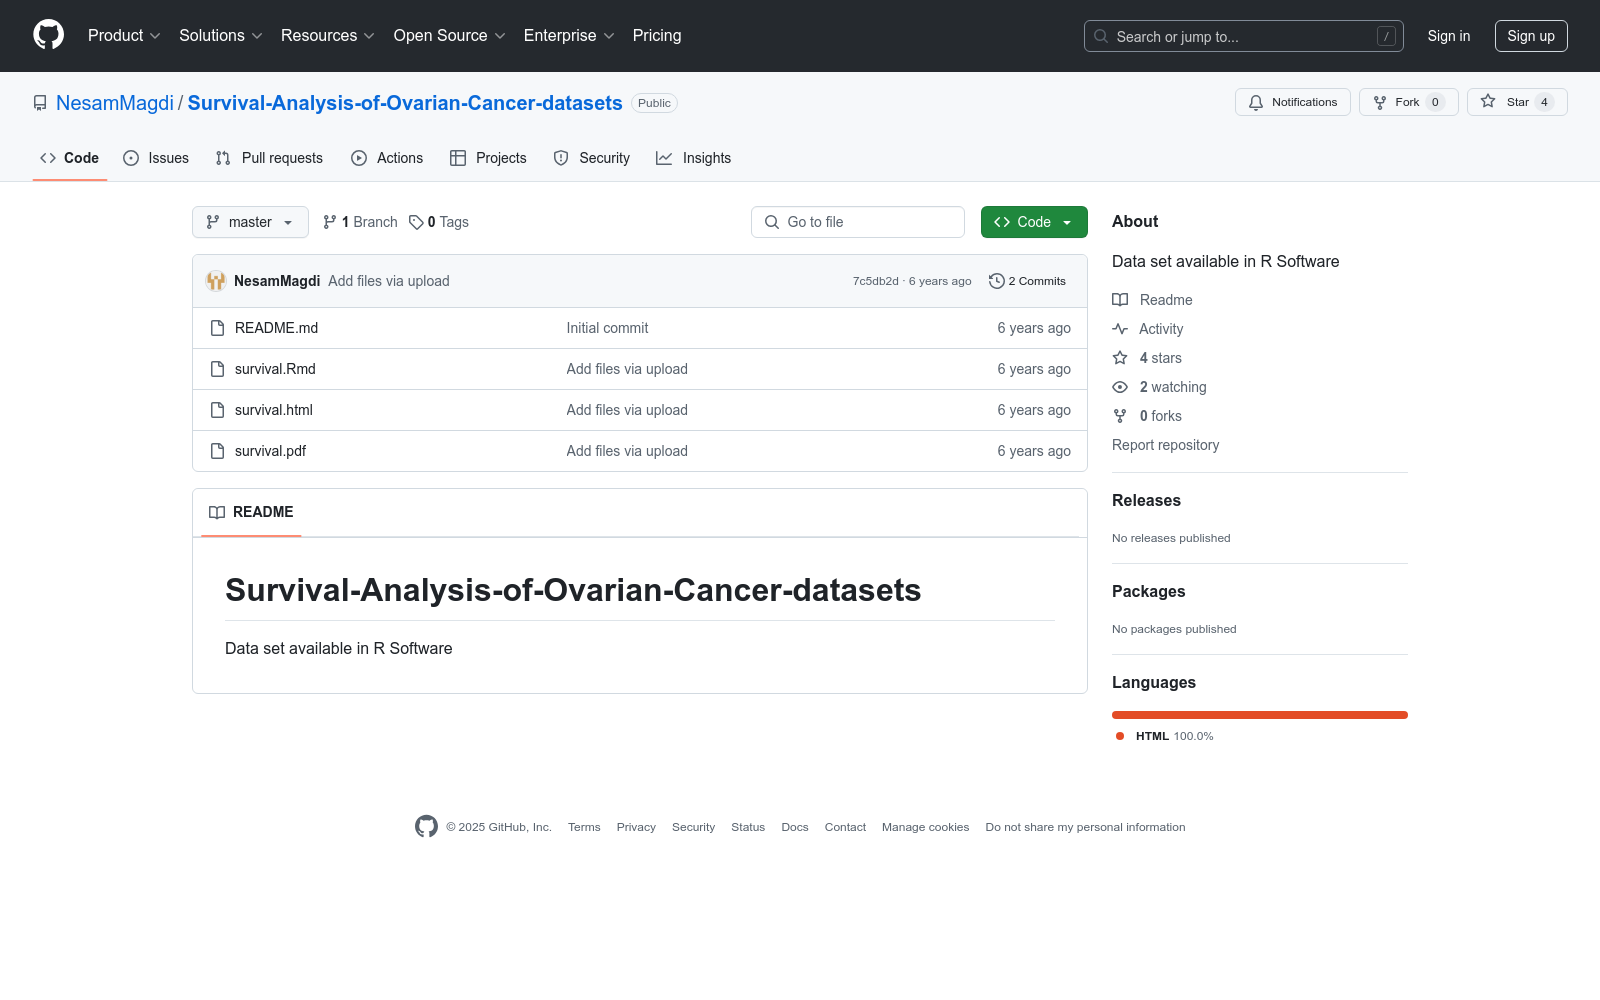Click the survival.pdf file icon
The width and height of the screenshot is (1600, 1000).
[217, 451]
